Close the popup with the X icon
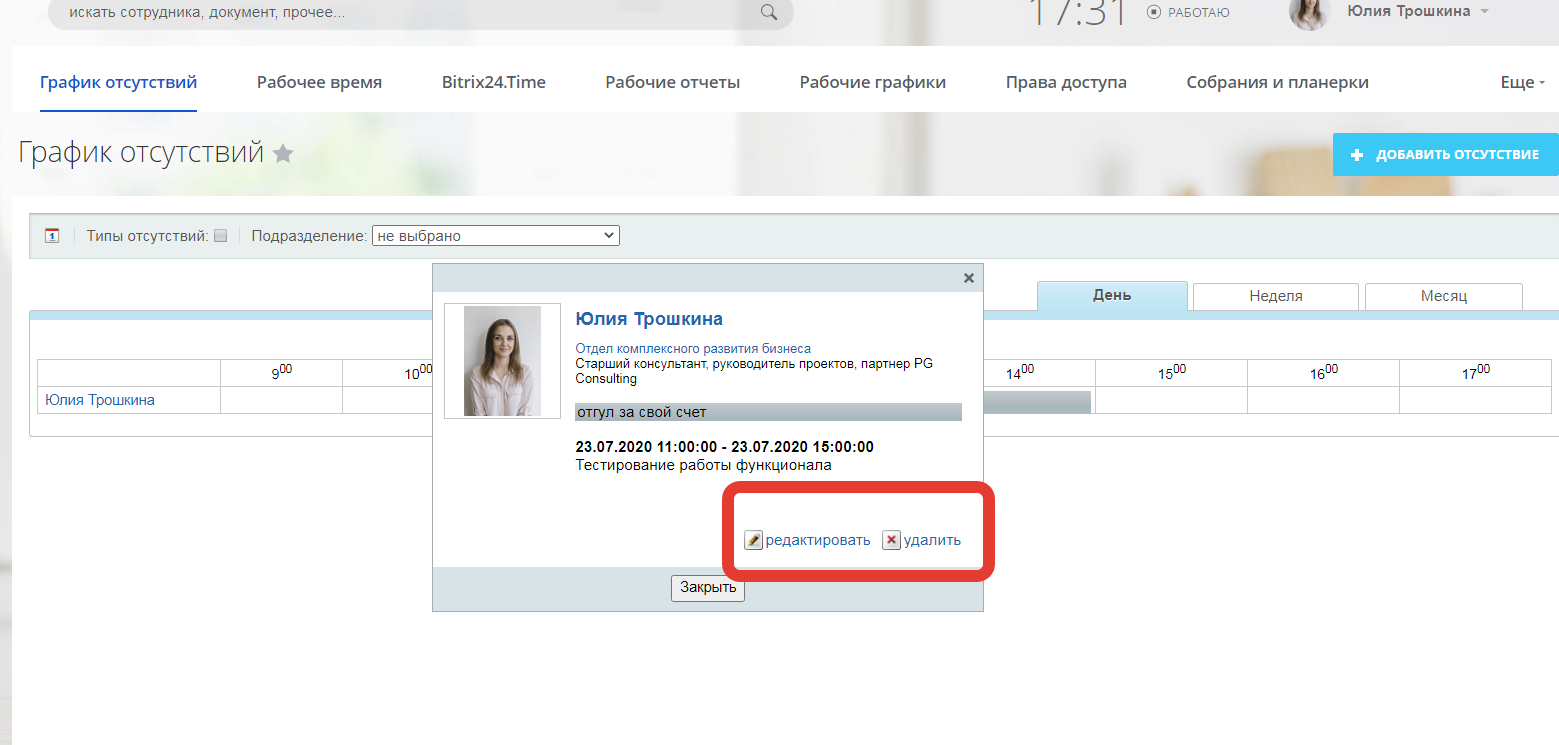 pyautogui.click(x=968, y=278)
